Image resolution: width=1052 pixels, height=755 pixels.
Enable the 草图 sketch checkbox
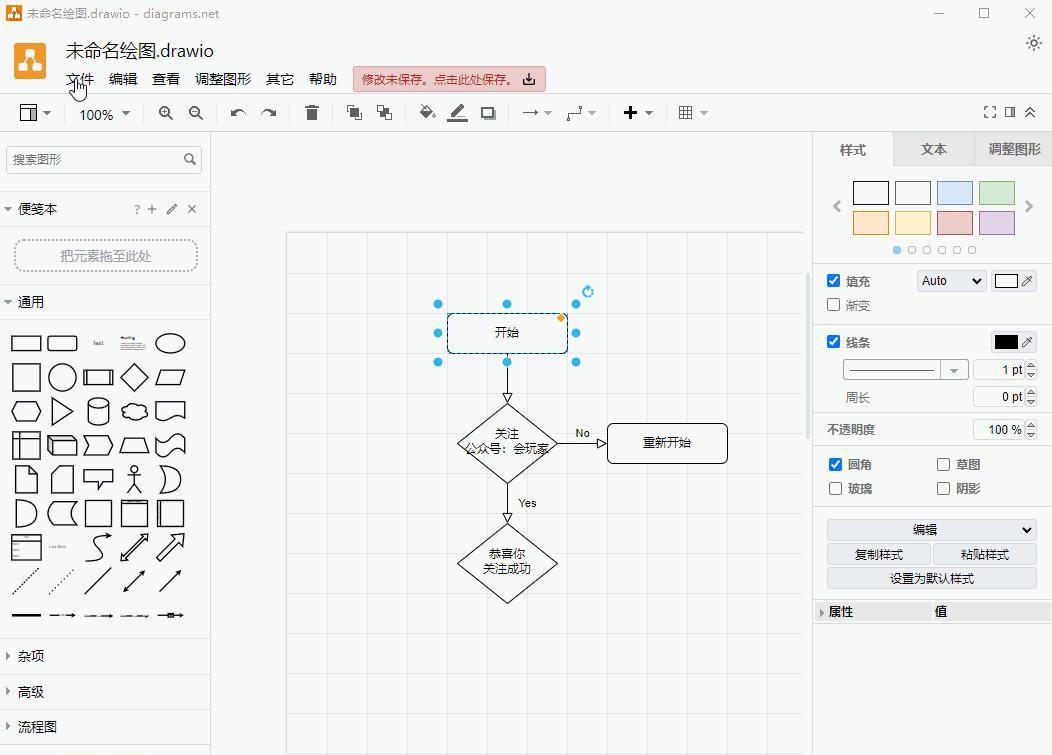[x=943, y=464]
